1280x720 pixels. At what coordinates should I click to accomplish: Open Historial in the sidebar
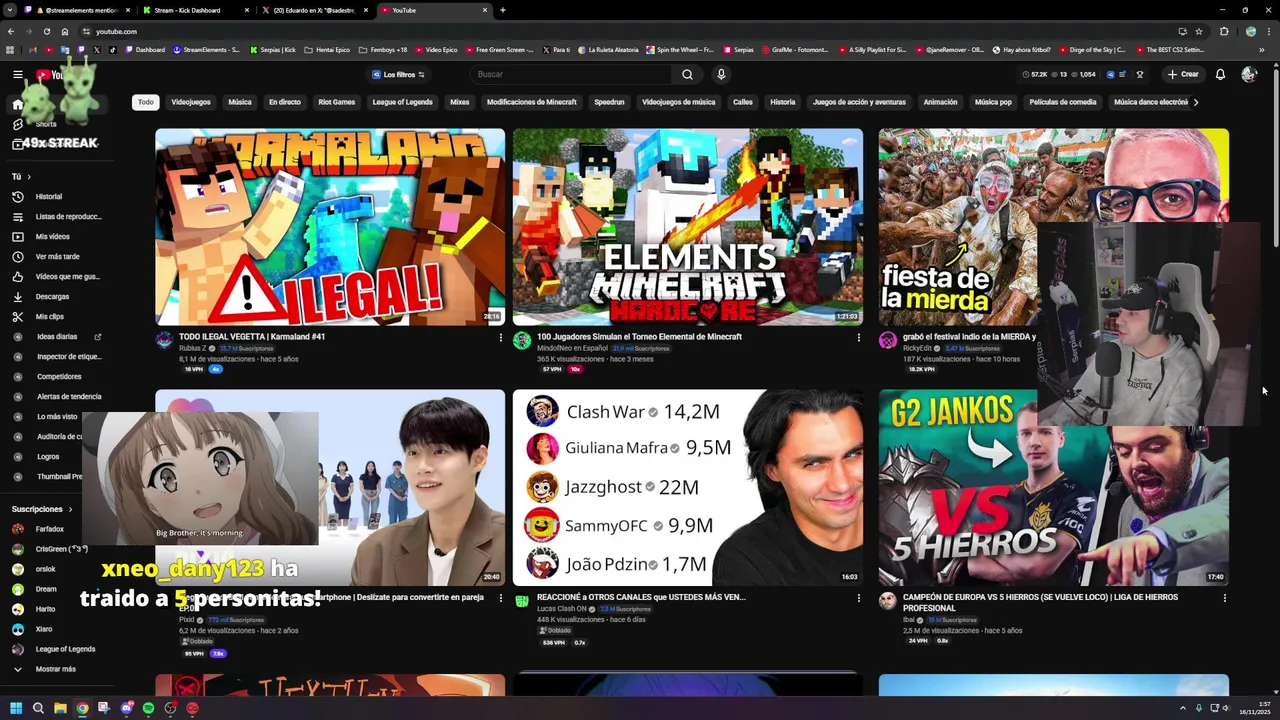[x=50, y=197]
